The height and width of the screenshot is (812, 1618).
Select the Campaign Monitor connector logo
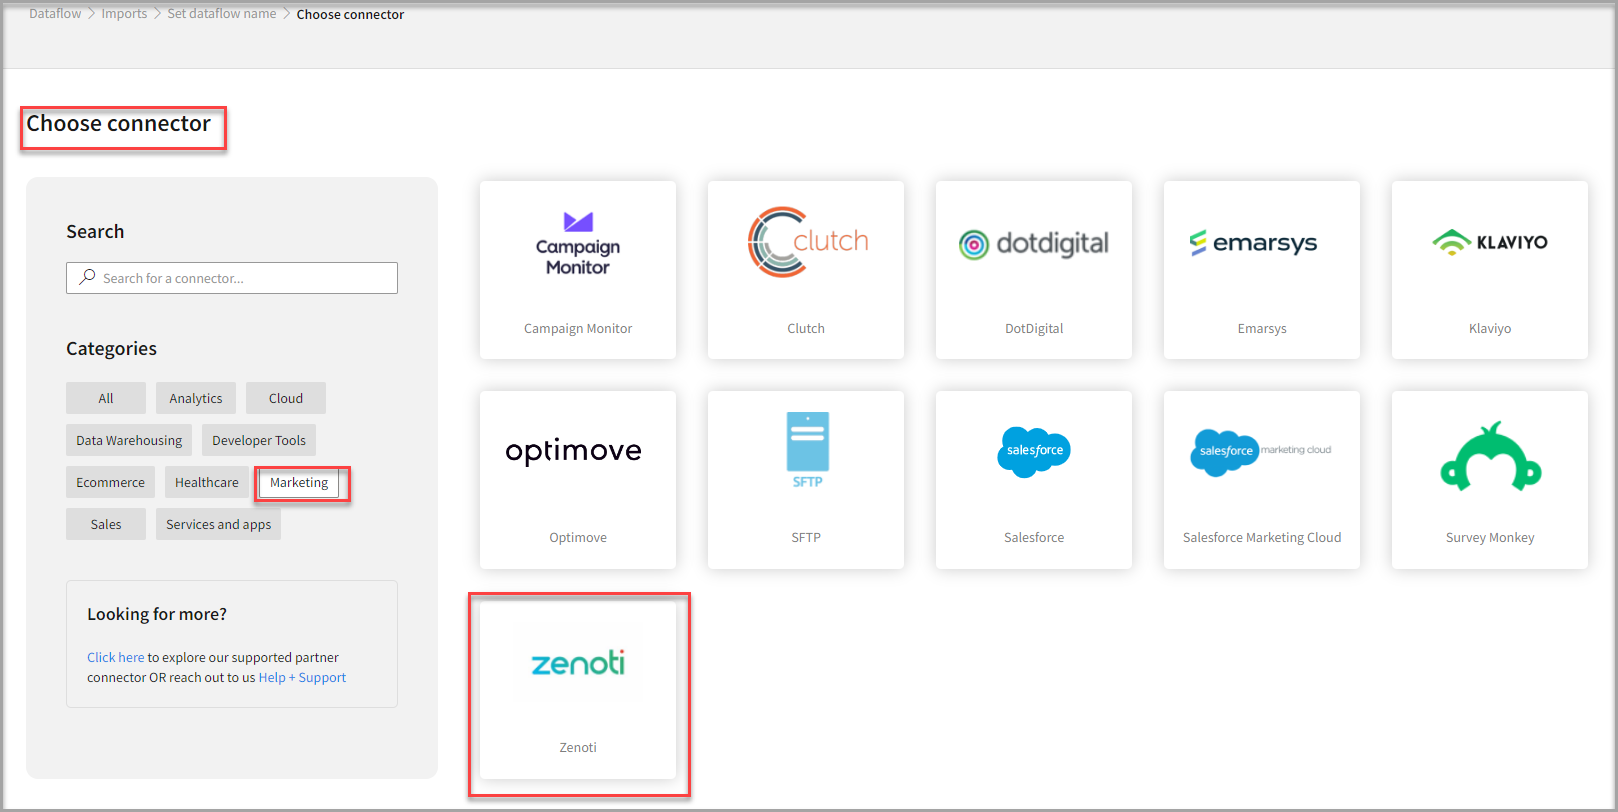(x=578, y=243)
